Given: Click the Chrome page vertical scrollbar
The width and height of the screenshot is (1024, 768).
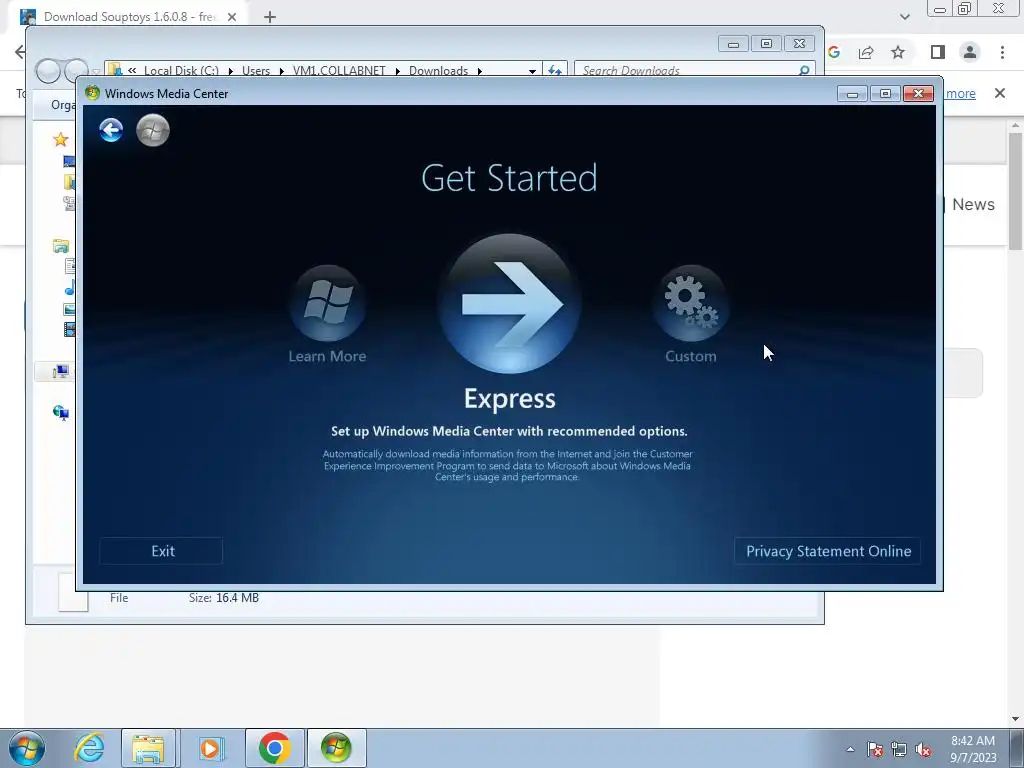Looking at the screenshot, I should pyautogui.click(x=1016, y=191).
